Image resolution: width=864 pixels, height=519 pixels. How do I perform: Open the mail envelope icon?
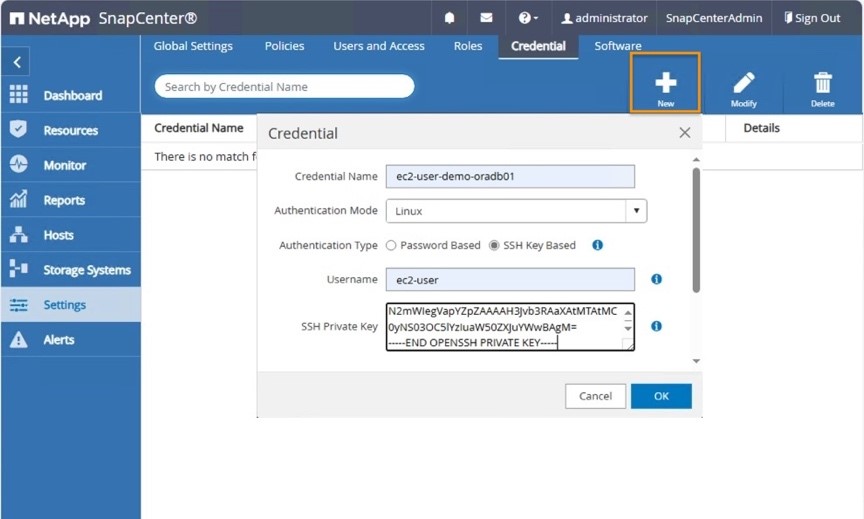[486, 18]
